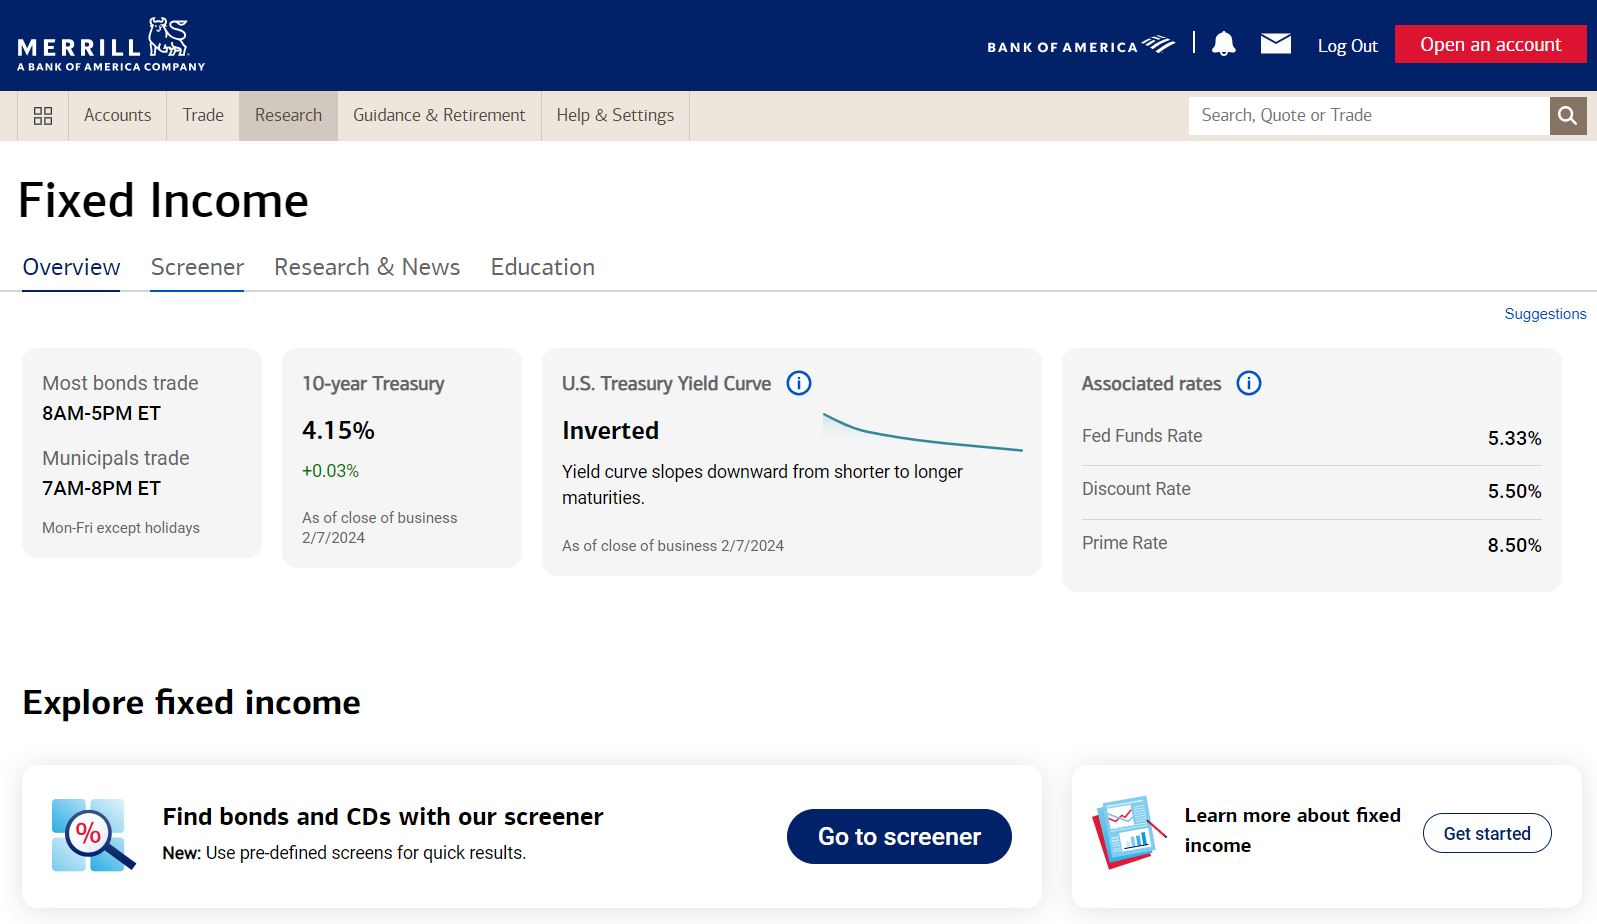Screen dimensions: 1597x924
Task: Click the 8.50% Prime Rate value
Action: [1514, 545]
